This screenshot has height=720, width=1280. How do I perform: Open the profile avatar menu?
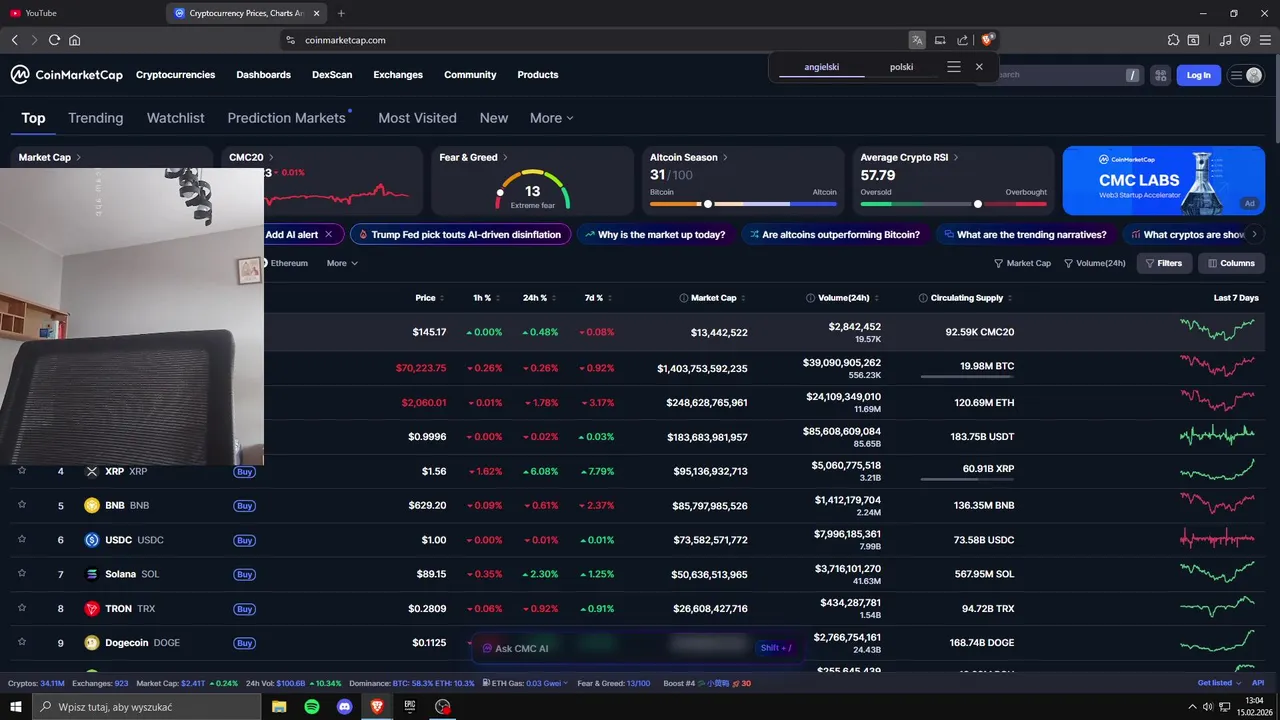tap(1246, 75)
